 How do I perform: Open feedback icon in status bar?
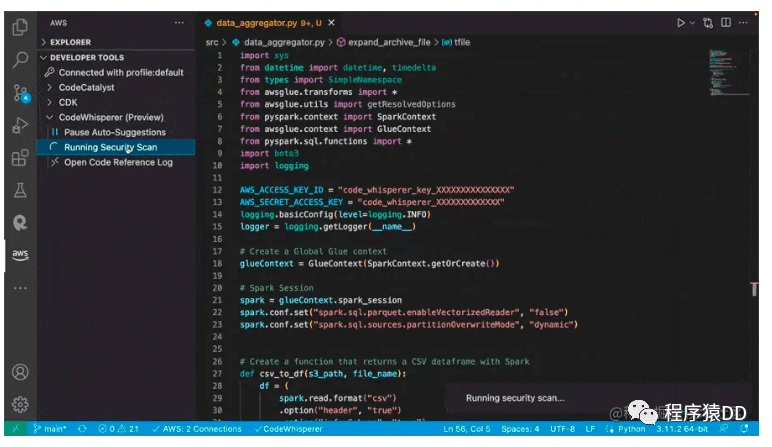click(724, 429)
